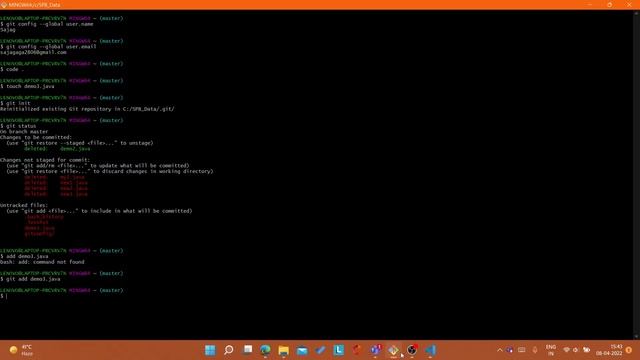Screen dimensions: 640x360
Task: Click the 'git config --global user.email' command line
Action: [x=49, y=47]
